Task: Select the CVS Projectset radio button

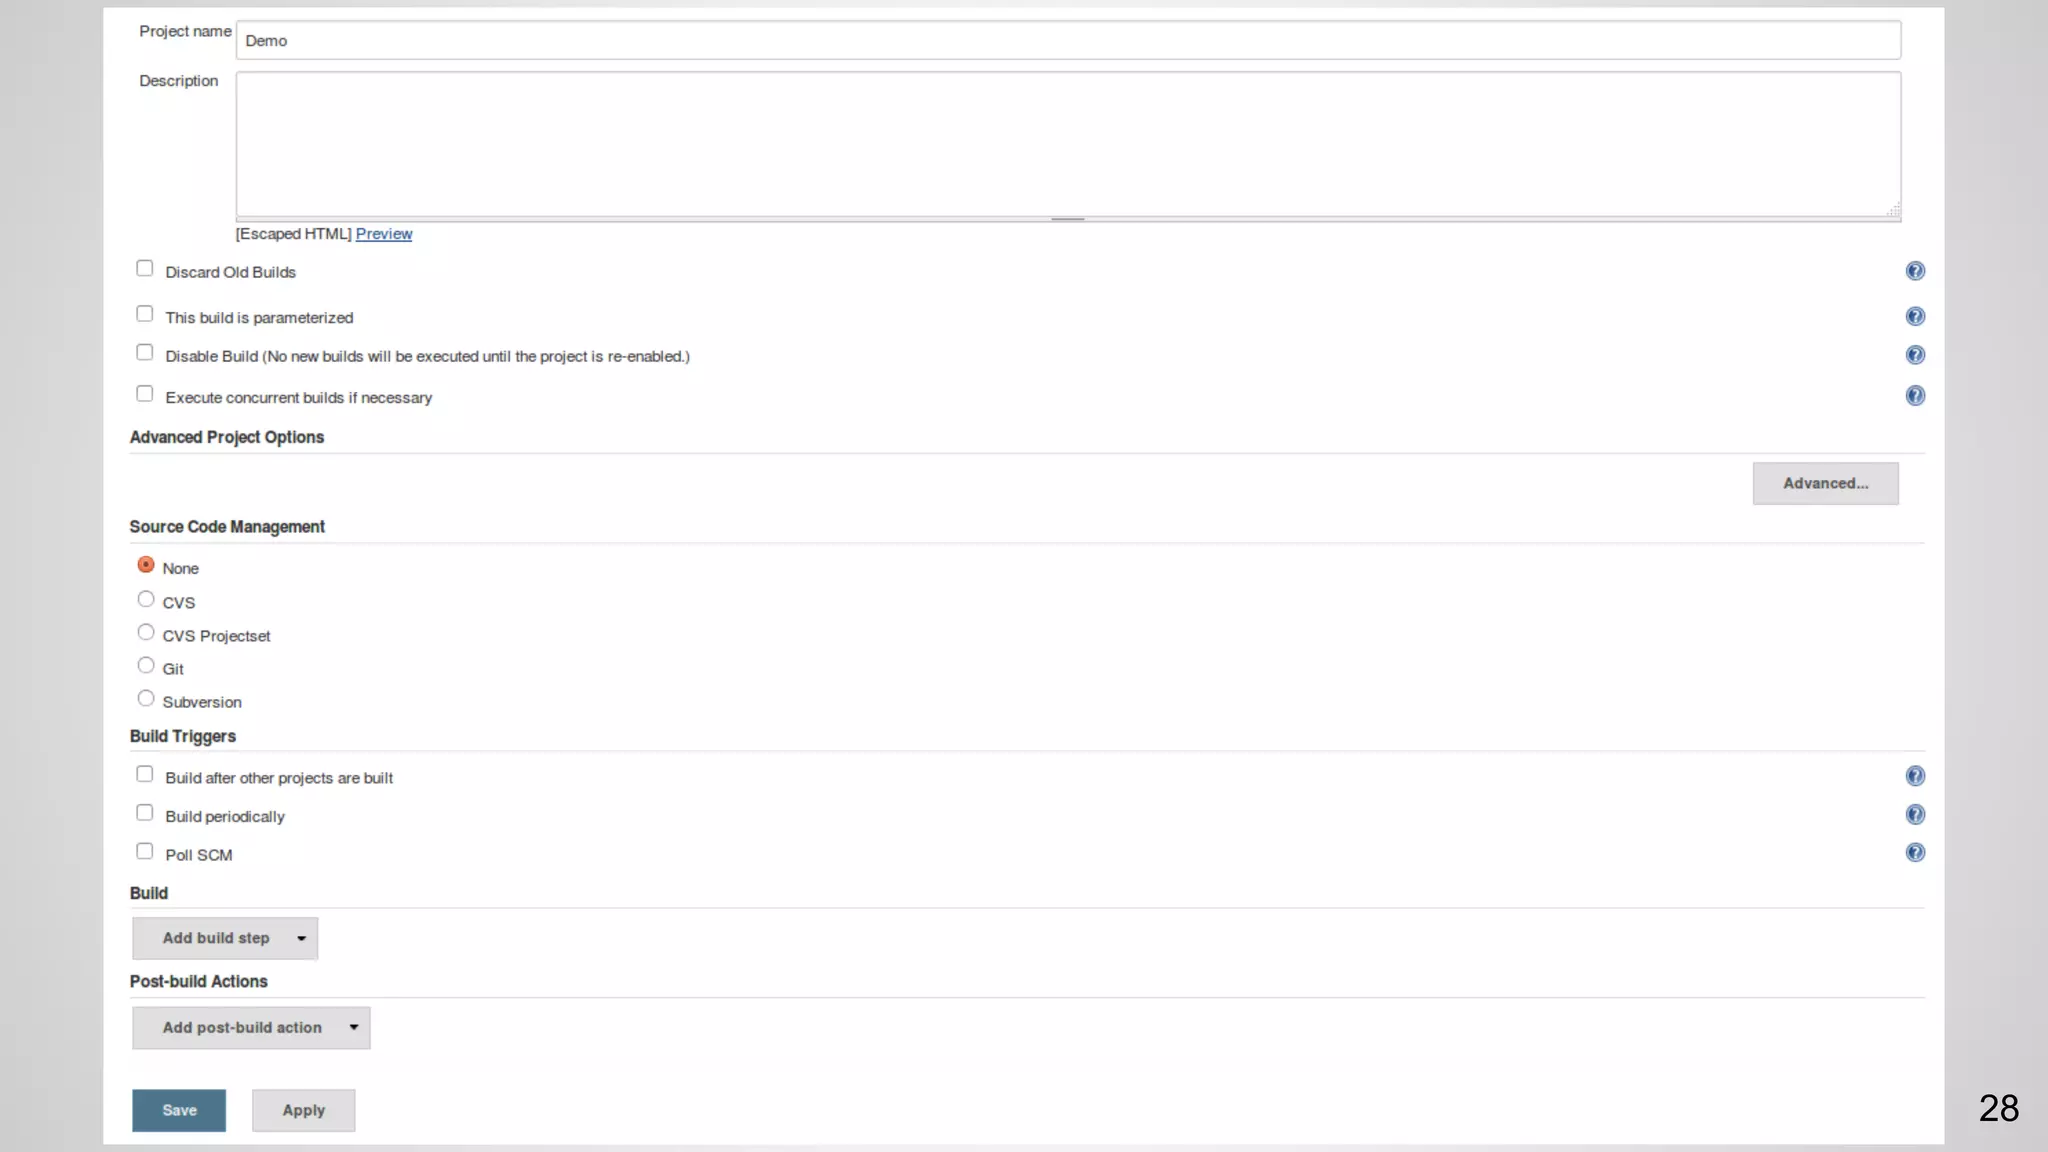Action: point(146,633)
